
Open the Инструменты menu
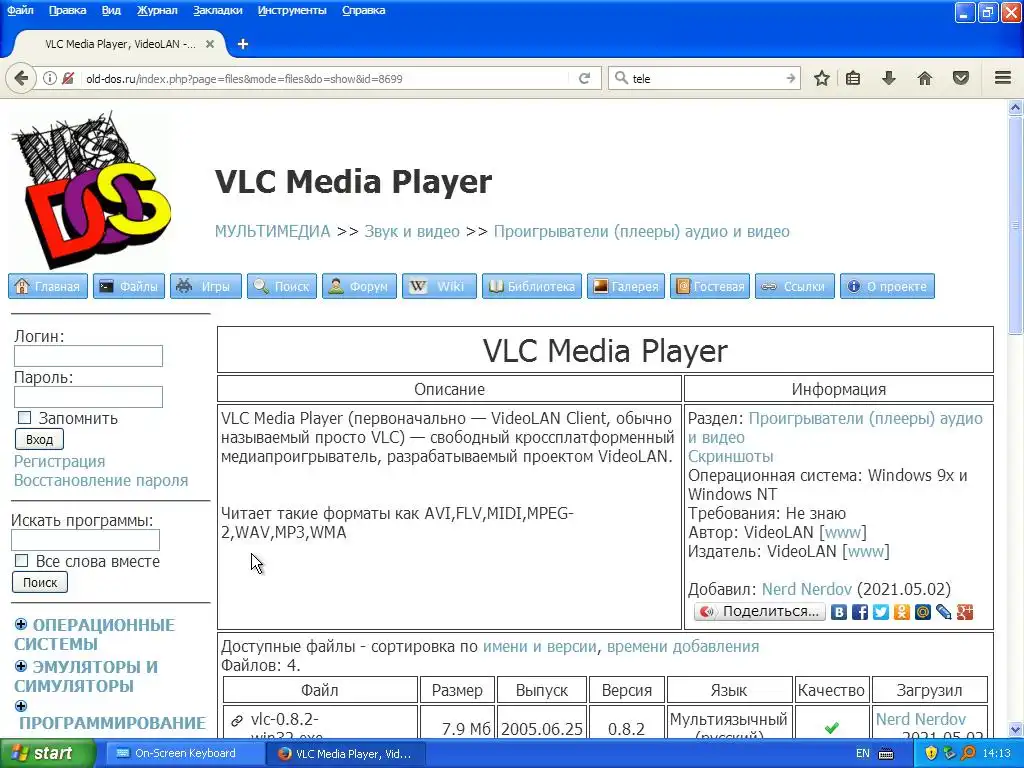[x=292, y=10]
